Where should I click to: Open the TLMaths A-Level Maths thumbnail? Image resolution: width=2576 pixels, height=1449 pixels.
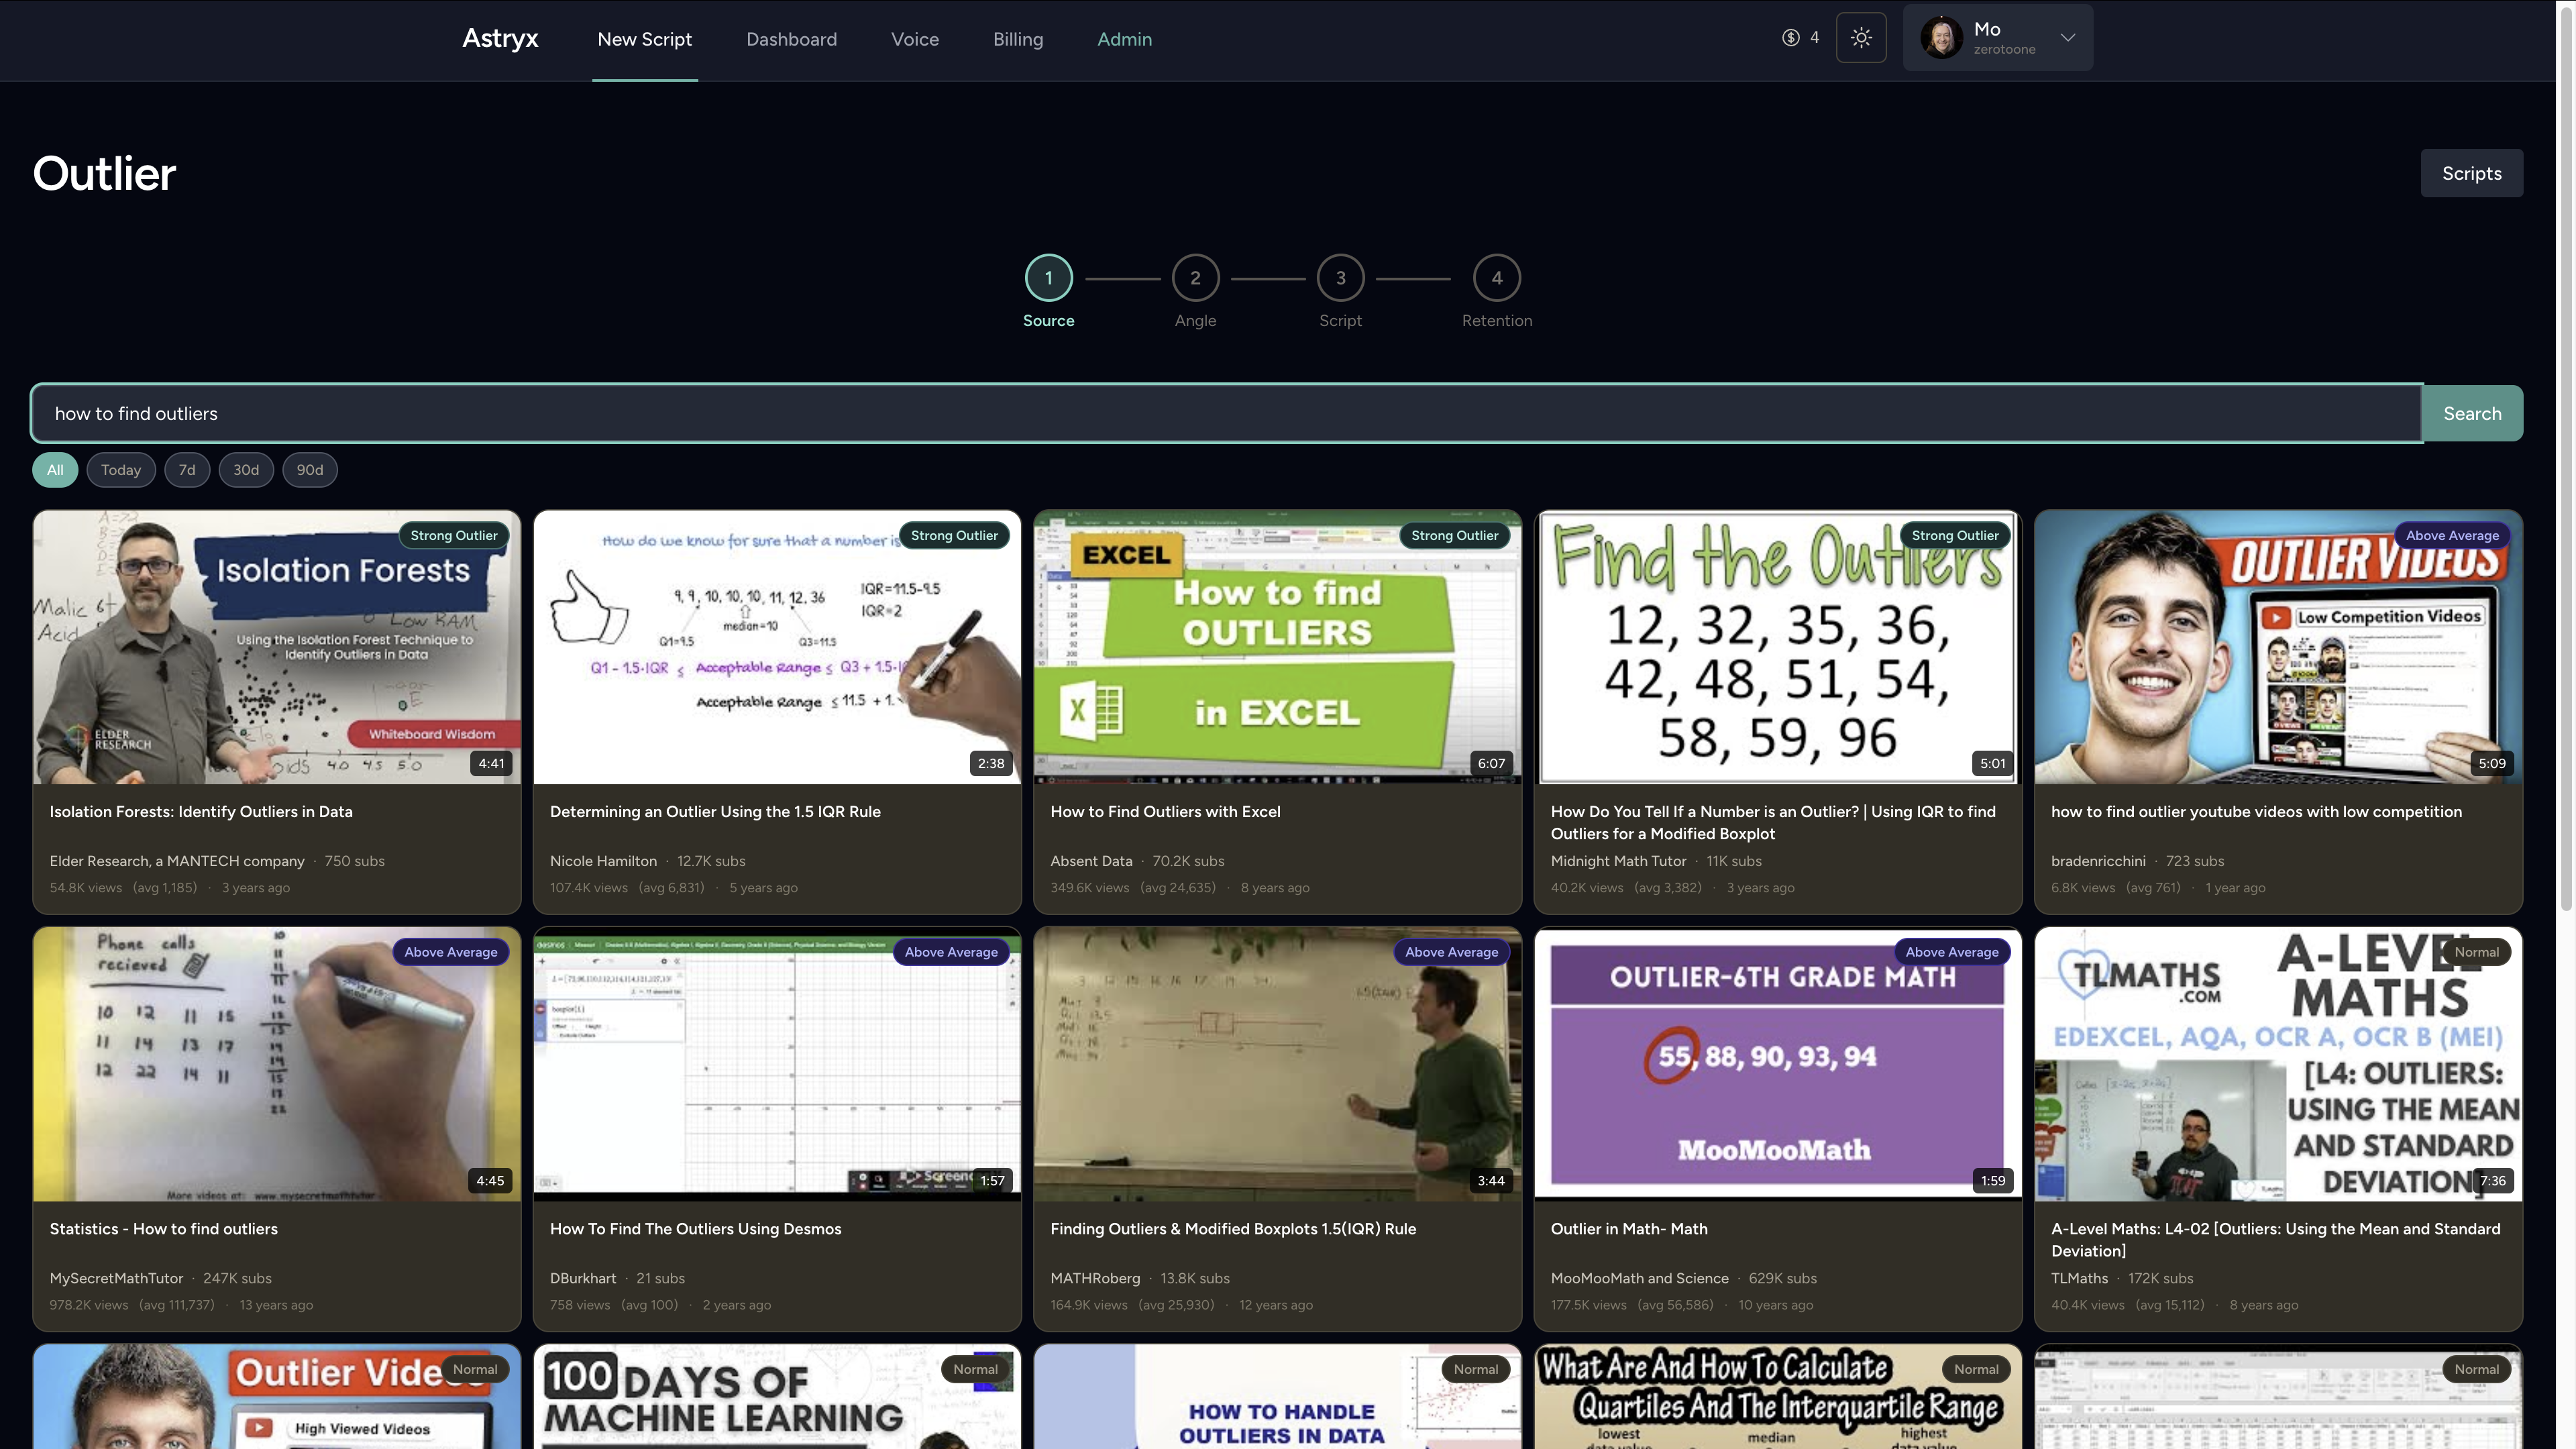pos(2279,1064)
